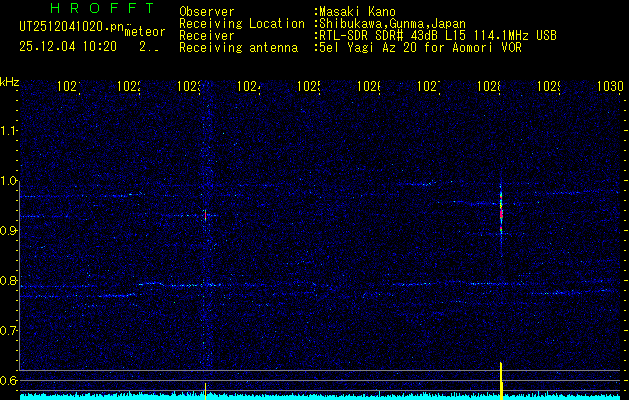The image size is (629, 400).
Task: Click the 1025 time axis label
Action: (309, 87)
